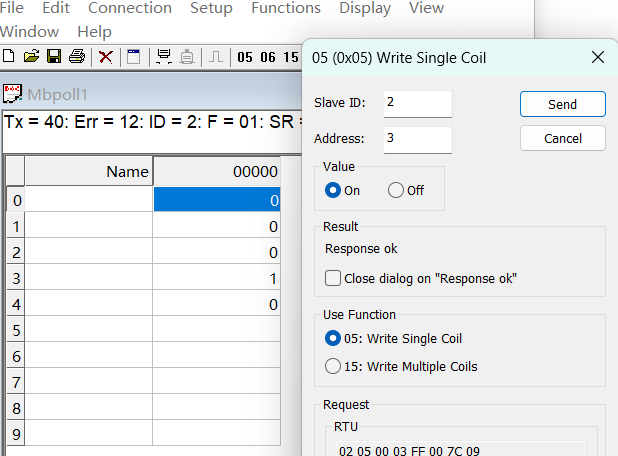Select the On value radio button
The image size is (618, 456).
pos(333,190)
